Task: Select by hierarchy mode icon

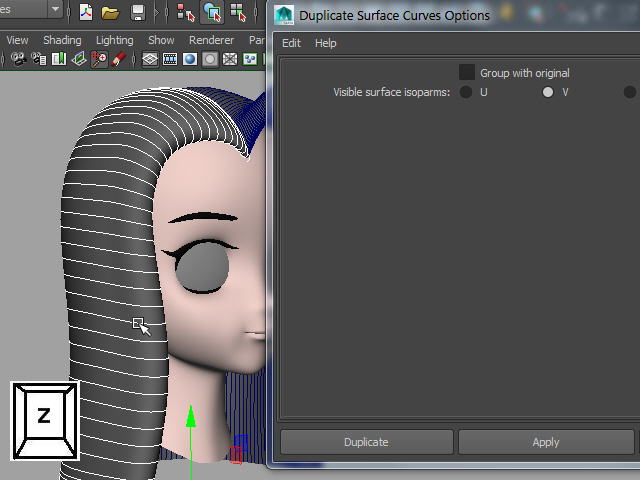Action: (185, 12)
